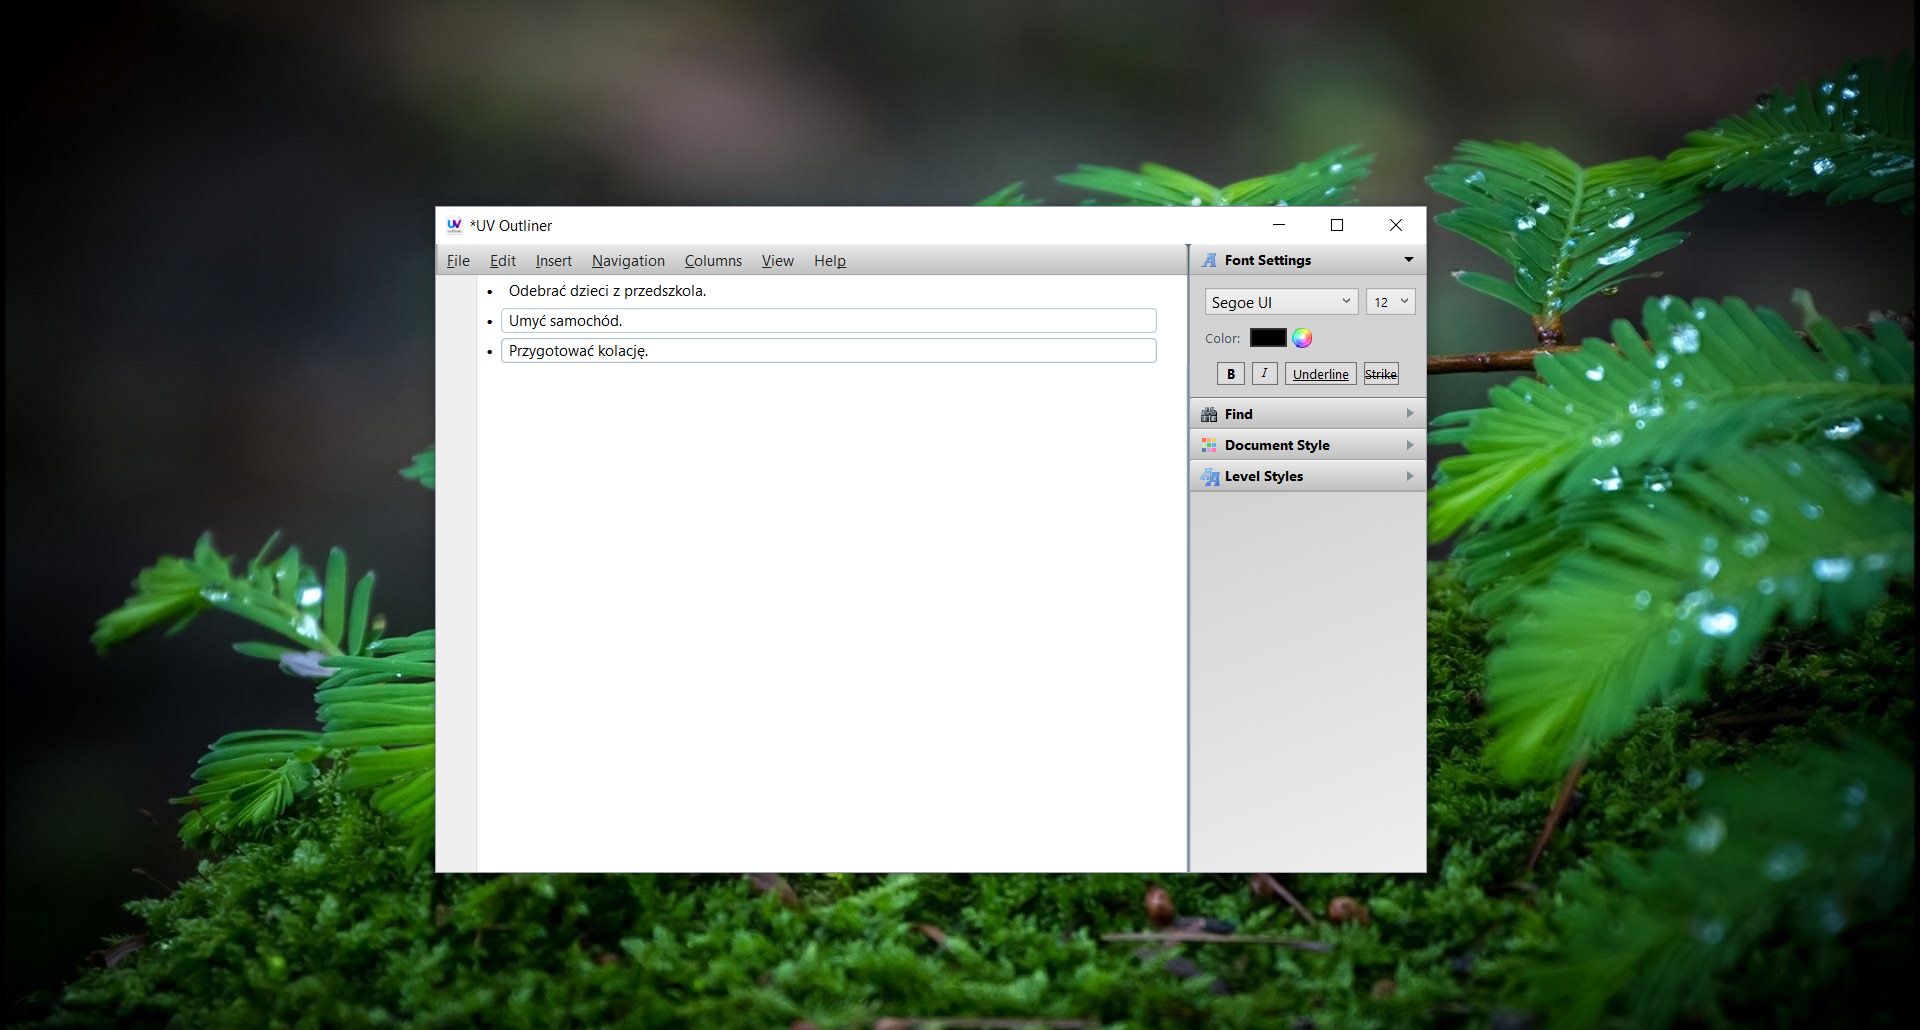
Task: Click the Level Styles icon
Action: 1208,476
